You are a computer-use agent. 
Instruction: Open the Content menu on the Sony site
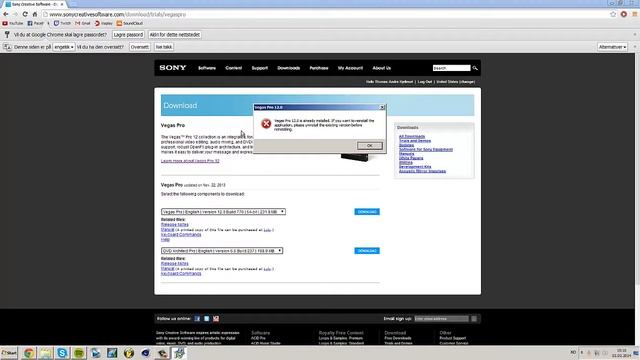click(233, 68)
